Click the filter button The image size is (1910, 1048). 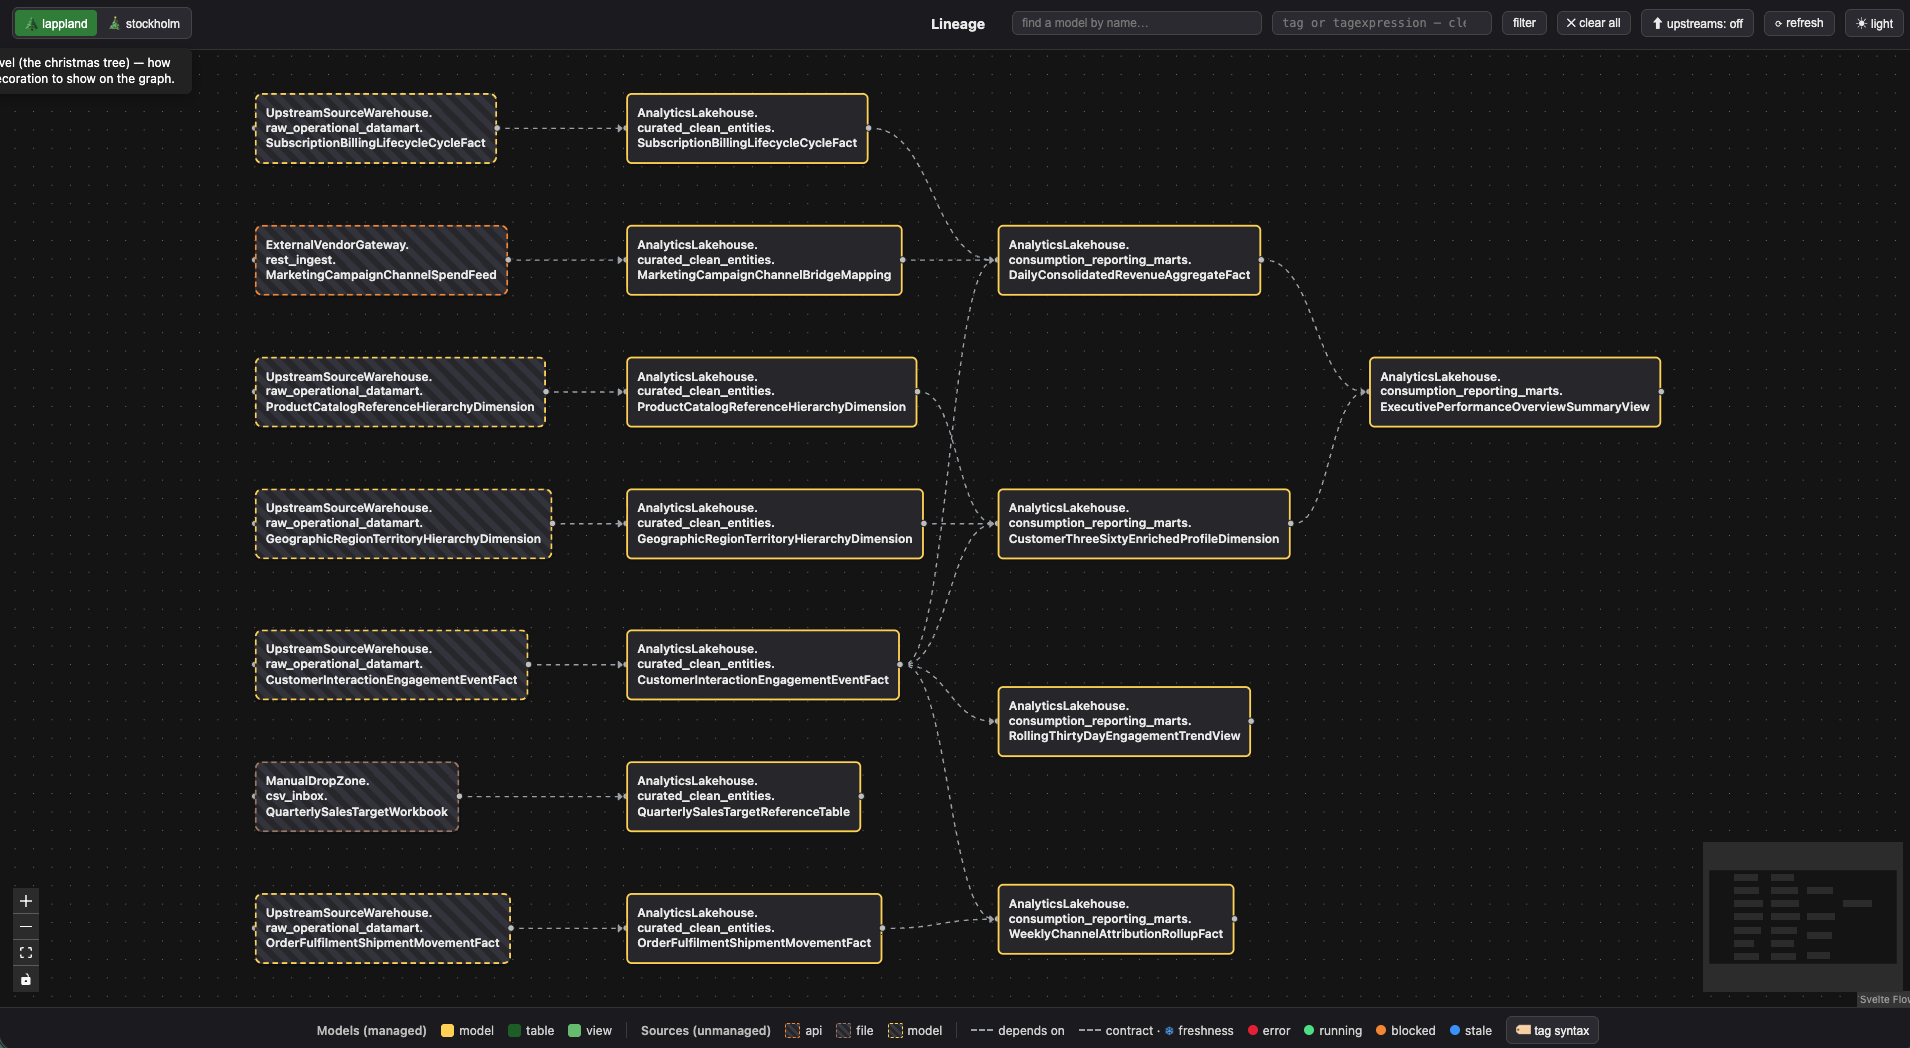[x=1524, y=23]
